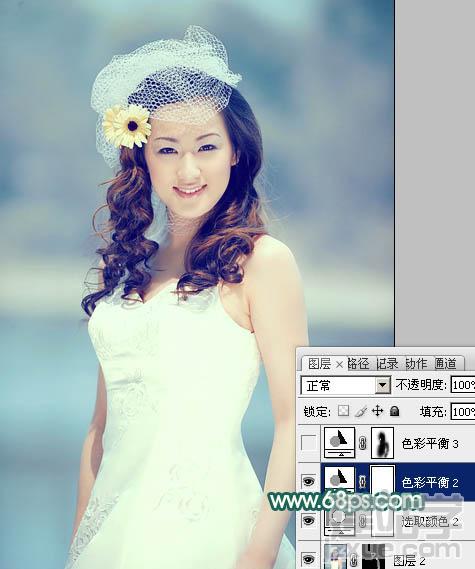The height and width of the screenshot is (569, 475).
Task: Open the 正常 blend mode dropdown
Action: (346, 385)
